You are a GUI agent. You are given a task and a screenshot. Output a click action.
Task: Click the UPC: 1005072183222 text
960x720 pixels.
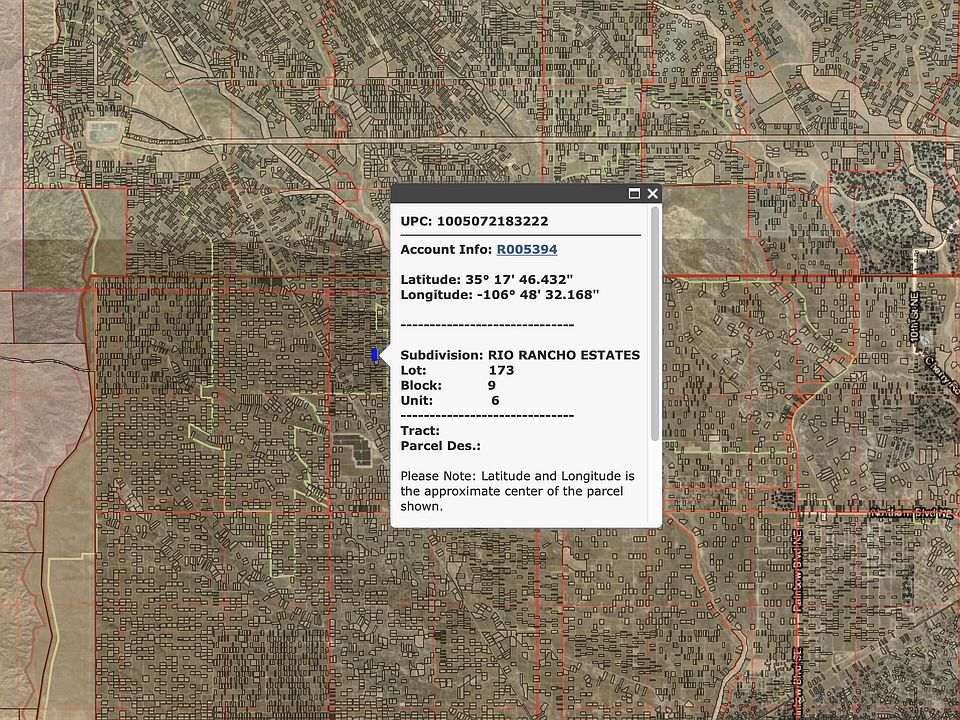[474, 221]
